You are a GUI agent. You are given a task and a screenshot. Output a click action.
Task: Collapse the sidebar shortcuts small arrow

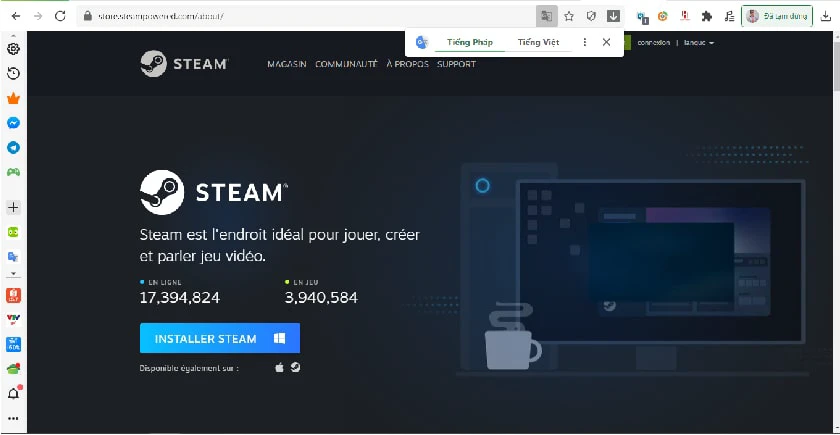point(13,274)
